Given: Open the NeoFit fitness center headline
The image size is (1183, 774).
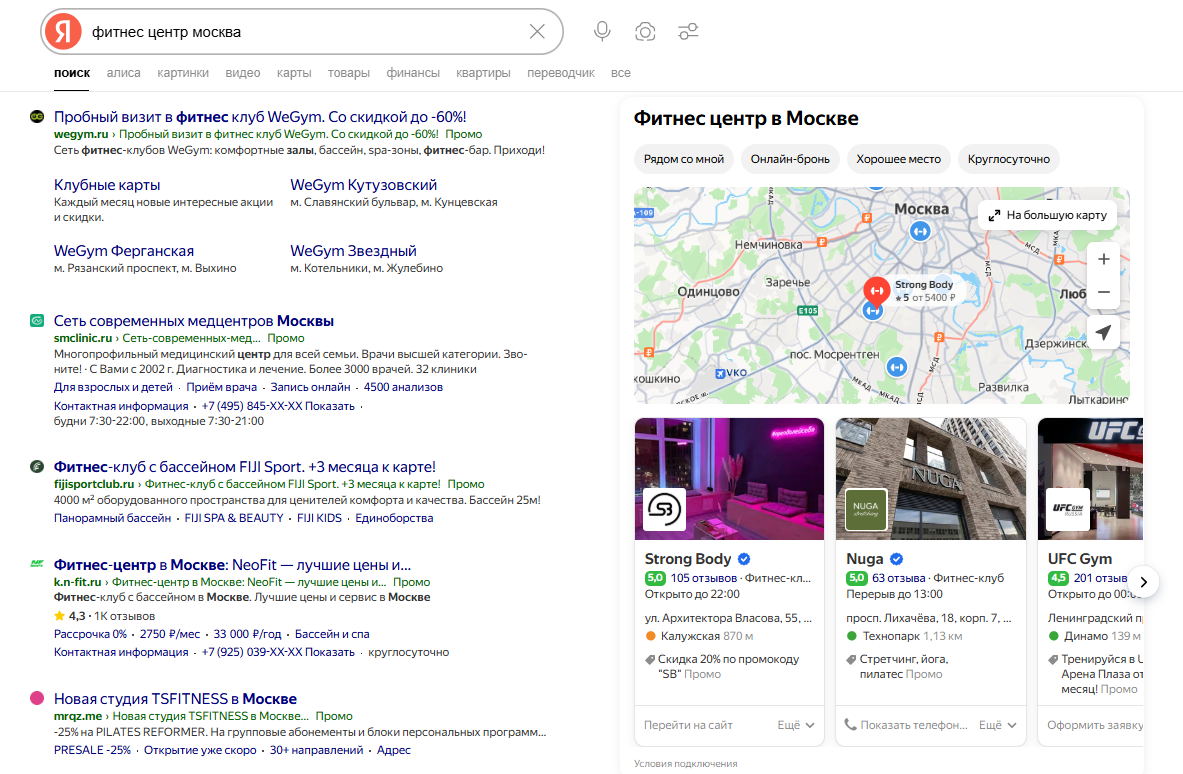Looking at the screenshot, I should point(232,565).
